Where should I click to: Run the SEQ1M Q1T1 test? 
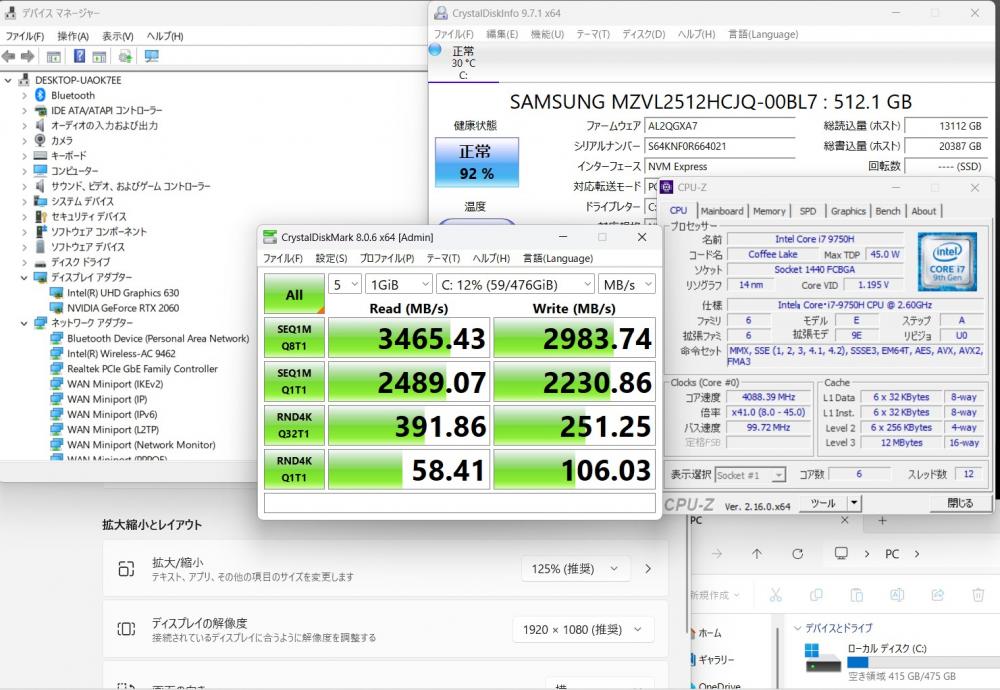(x=294, y=381)
